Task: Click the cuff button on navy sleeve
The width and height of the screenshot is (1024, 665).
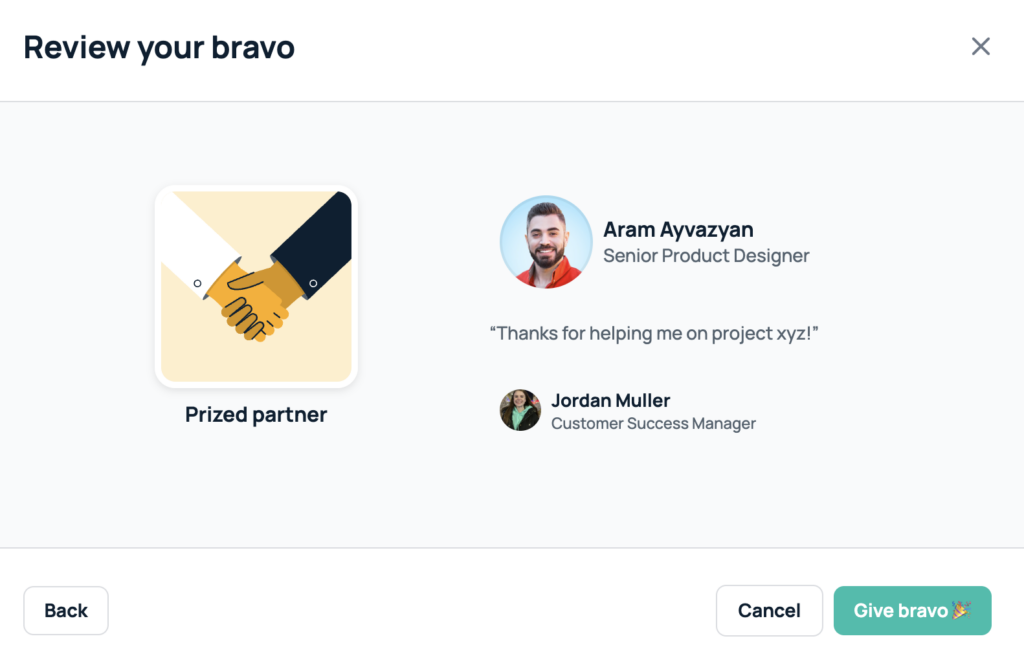Action: pyautogui.click(x=313, y=284)
